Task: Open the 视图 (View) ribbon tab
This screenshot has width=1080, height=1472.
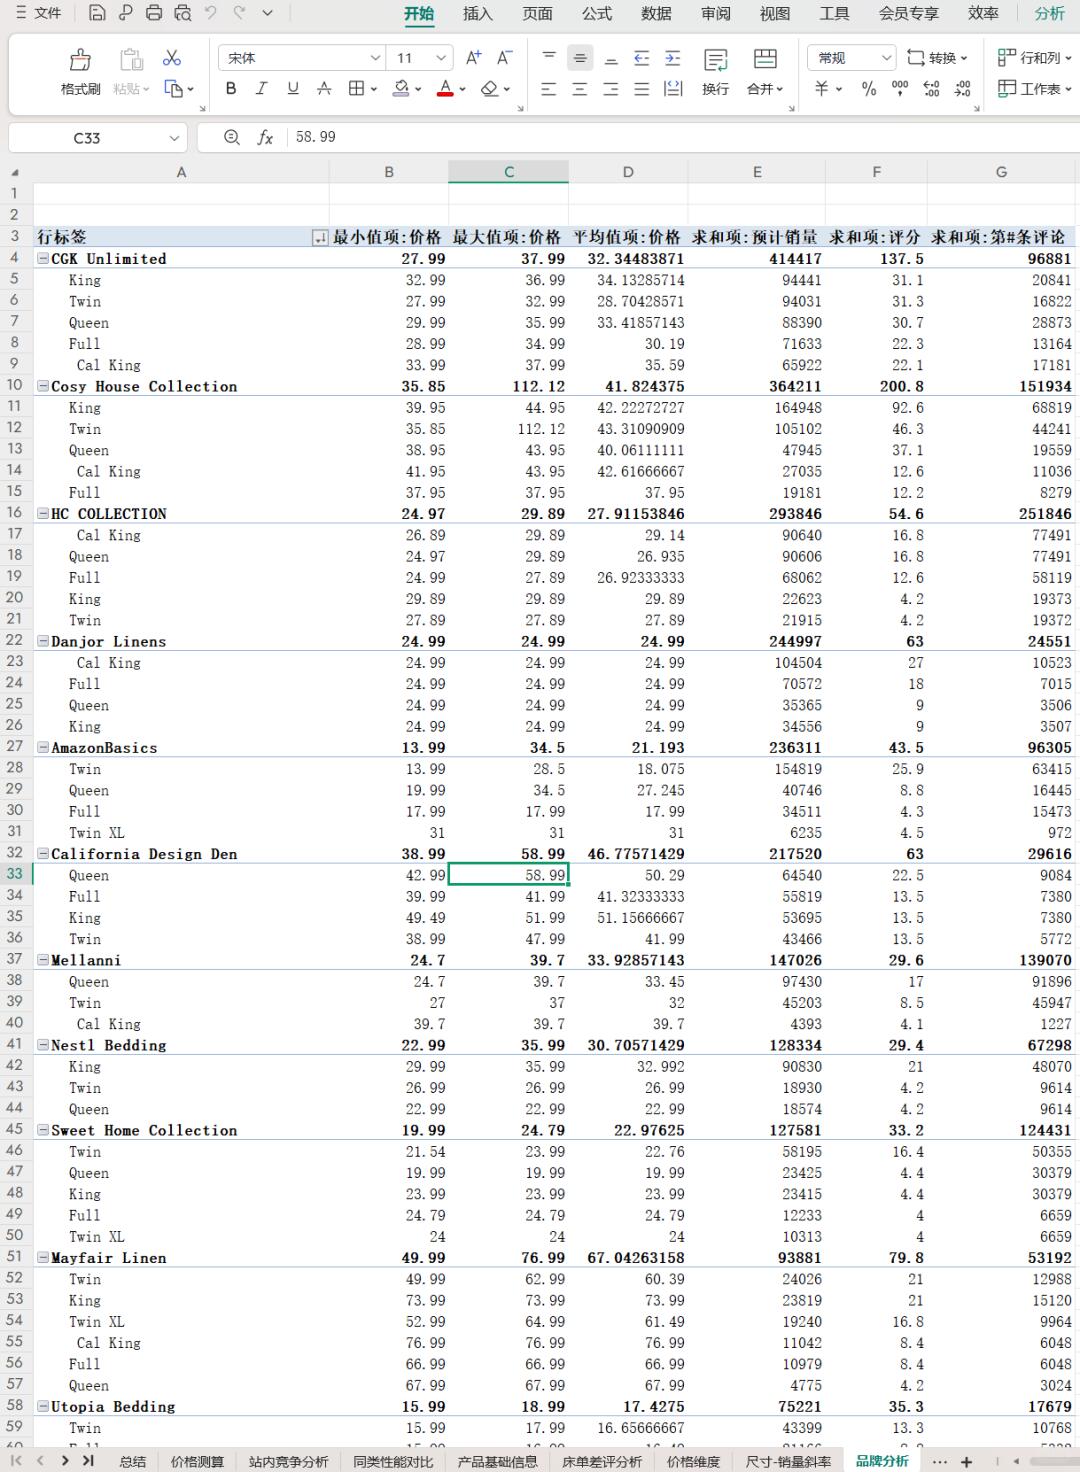Action: pos(775,13)
